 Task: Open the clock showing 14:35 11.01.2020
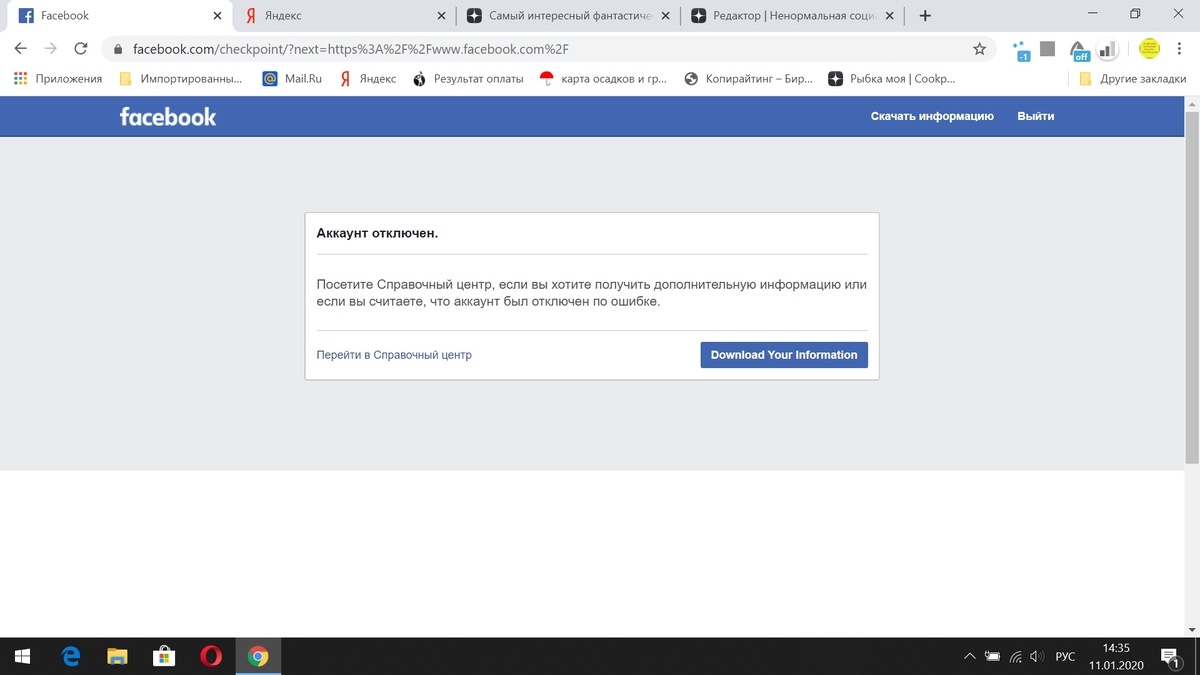[x=1115, y=656]
